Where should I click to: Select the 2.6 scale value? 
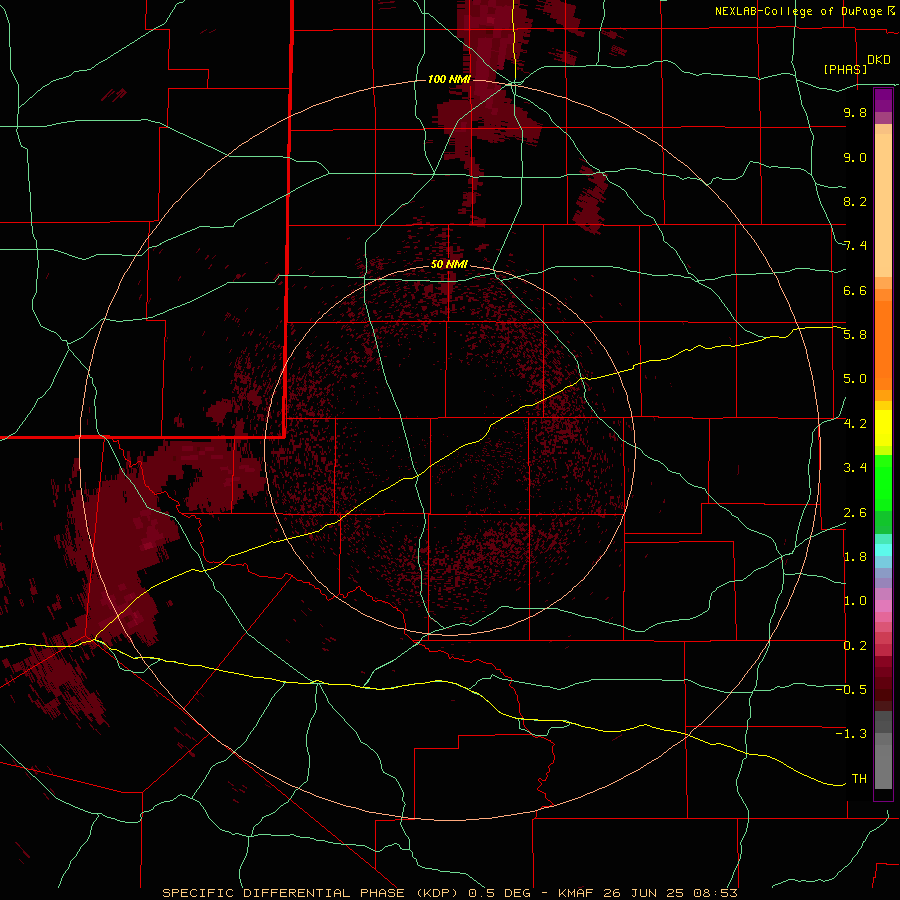tap(855, 513)
